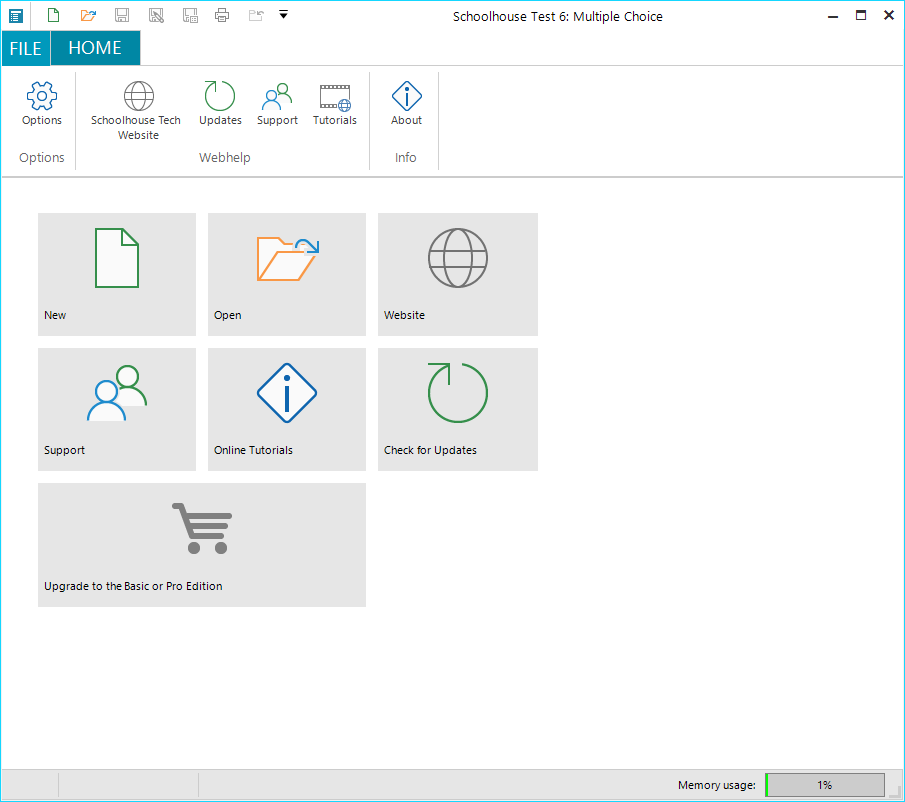This screenshot has height=802, width=905.
Task: Click the Check for Updates tile
Action: tap(457, 409)
